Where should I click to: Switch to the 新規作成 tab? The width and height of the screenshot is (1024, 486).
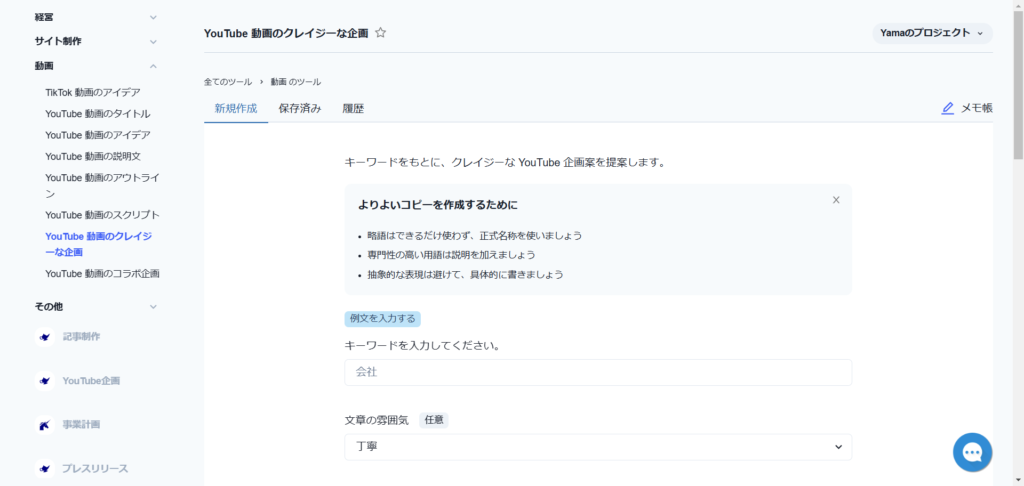[236, 108]
